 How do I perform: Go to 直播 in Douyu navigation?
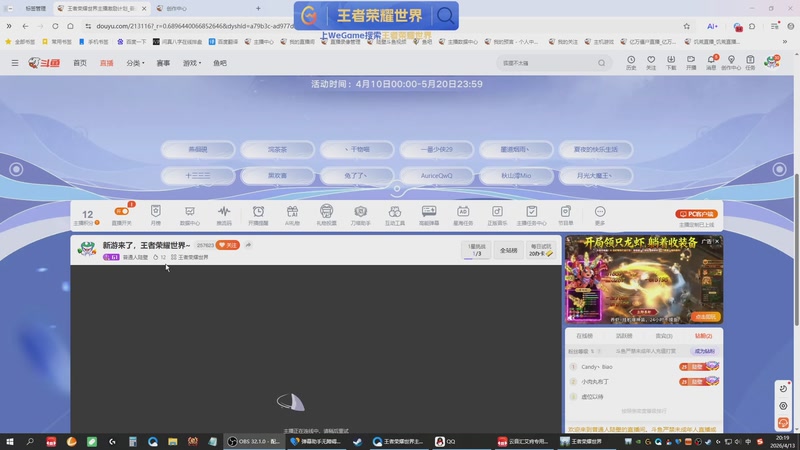click(107, 63)
